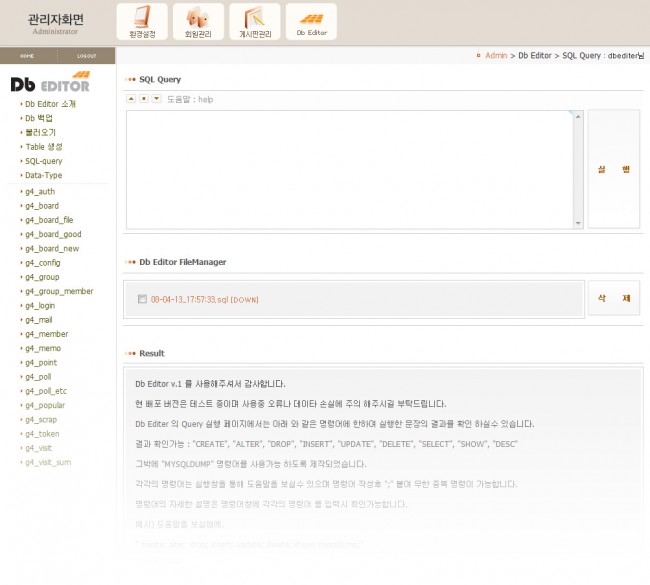Screen dimensions: 650x585
Task: Tick the checkbox for 08-04-13 sql backup
Action: pyautogui.click(x=142, y=299)
